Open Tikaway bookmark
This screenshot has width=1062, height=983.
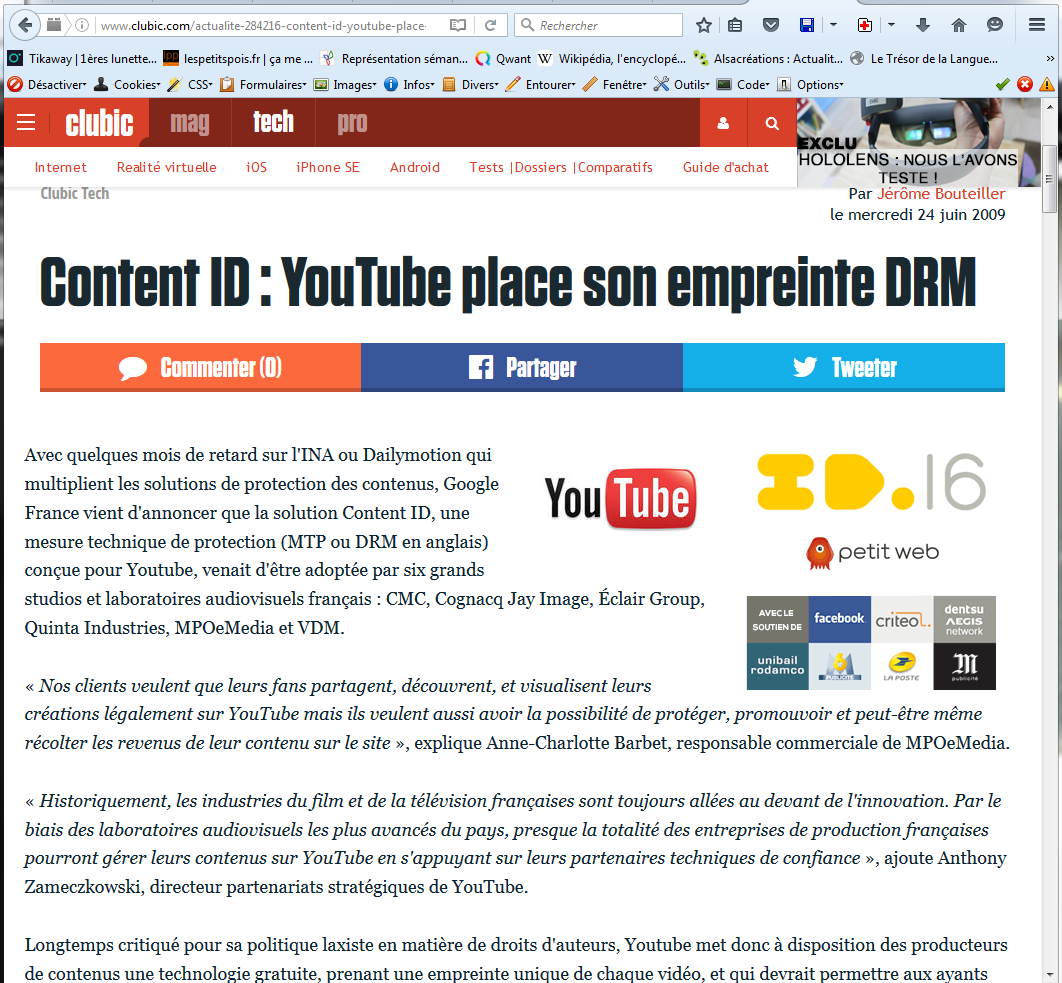[82, 59]
